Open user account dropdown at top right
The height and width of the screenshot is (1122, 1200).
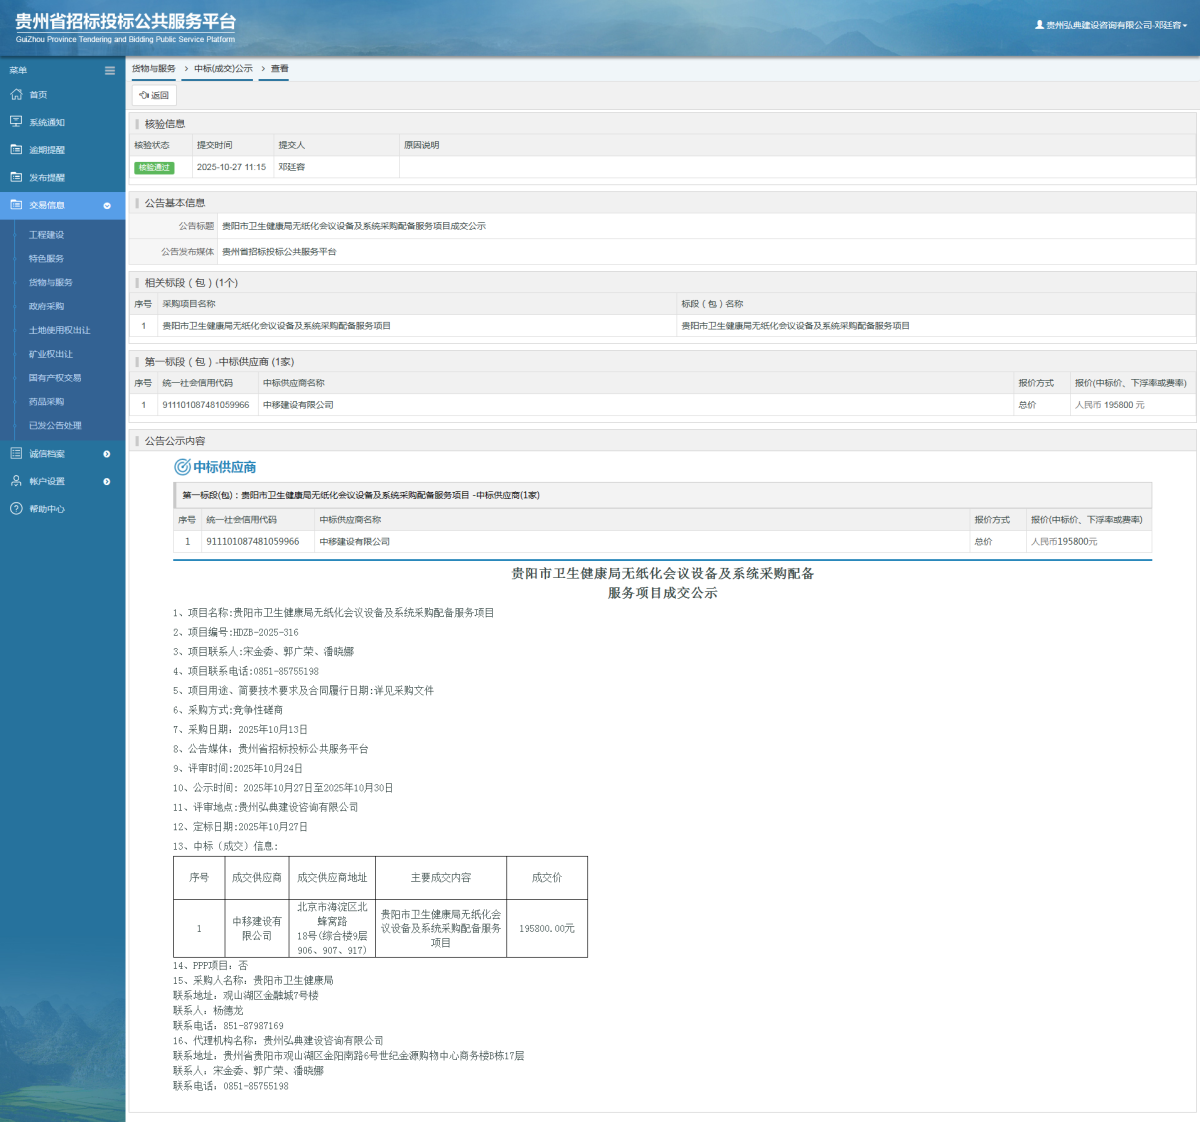tap(1111, 25)
